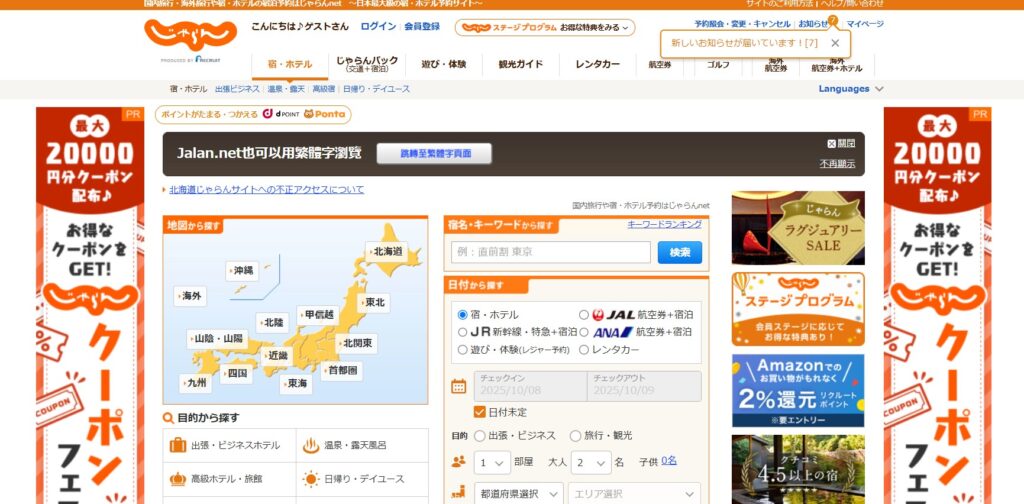Select 東北 on the map

[374, 303]
